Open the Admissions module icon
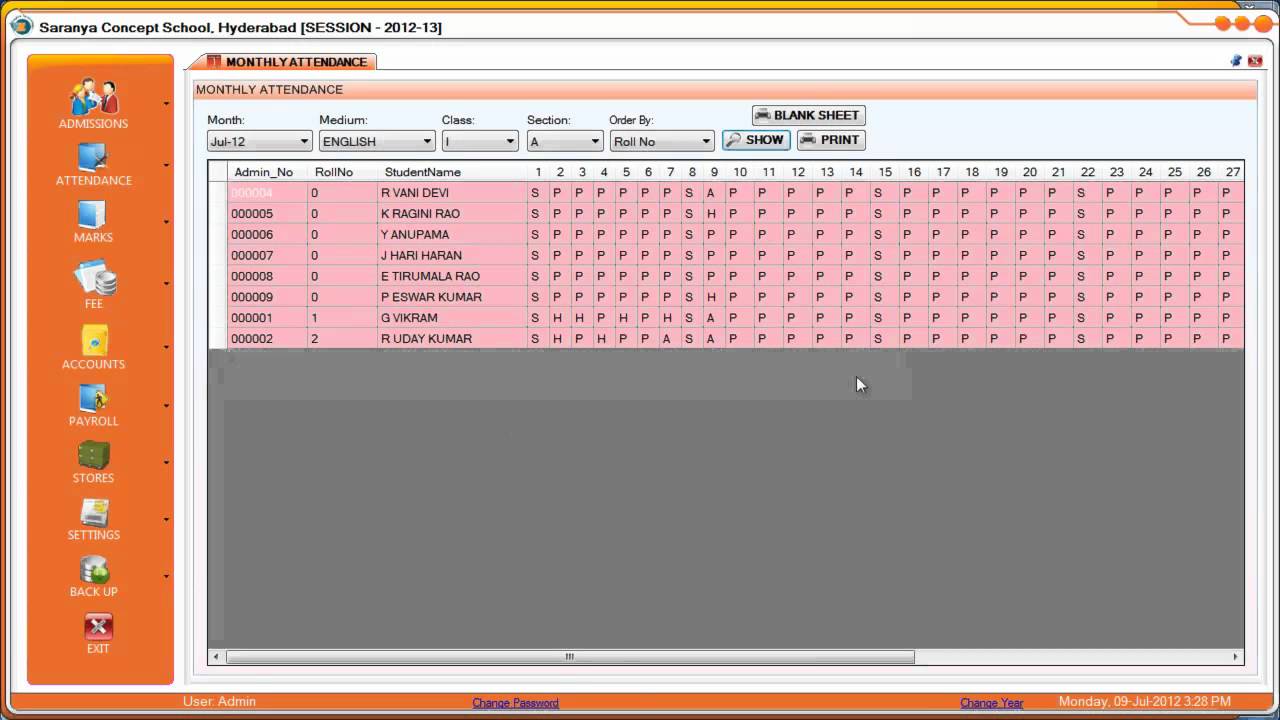This screenshot has width=1280, height=720. [94, 97]
